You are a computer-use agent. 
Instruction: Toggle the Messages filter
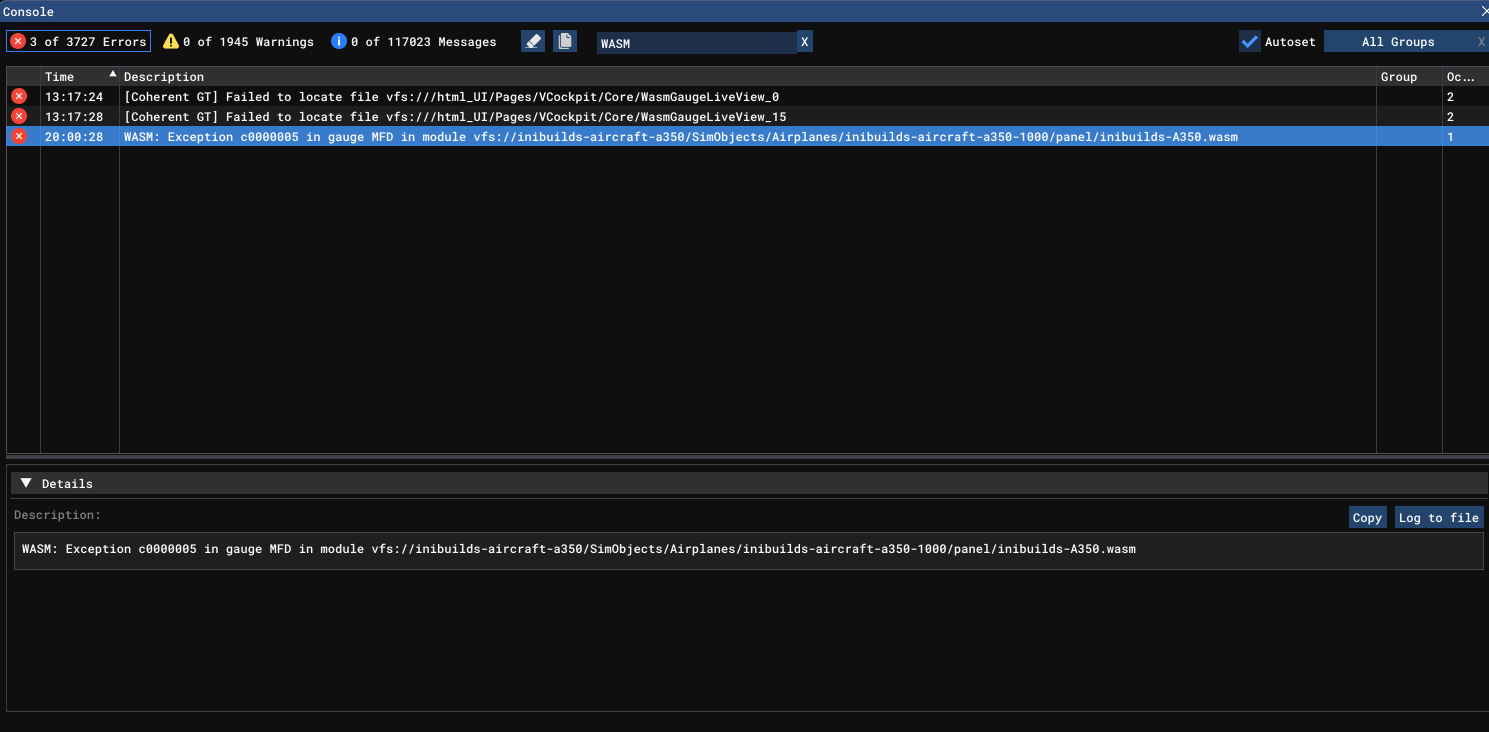413,41
